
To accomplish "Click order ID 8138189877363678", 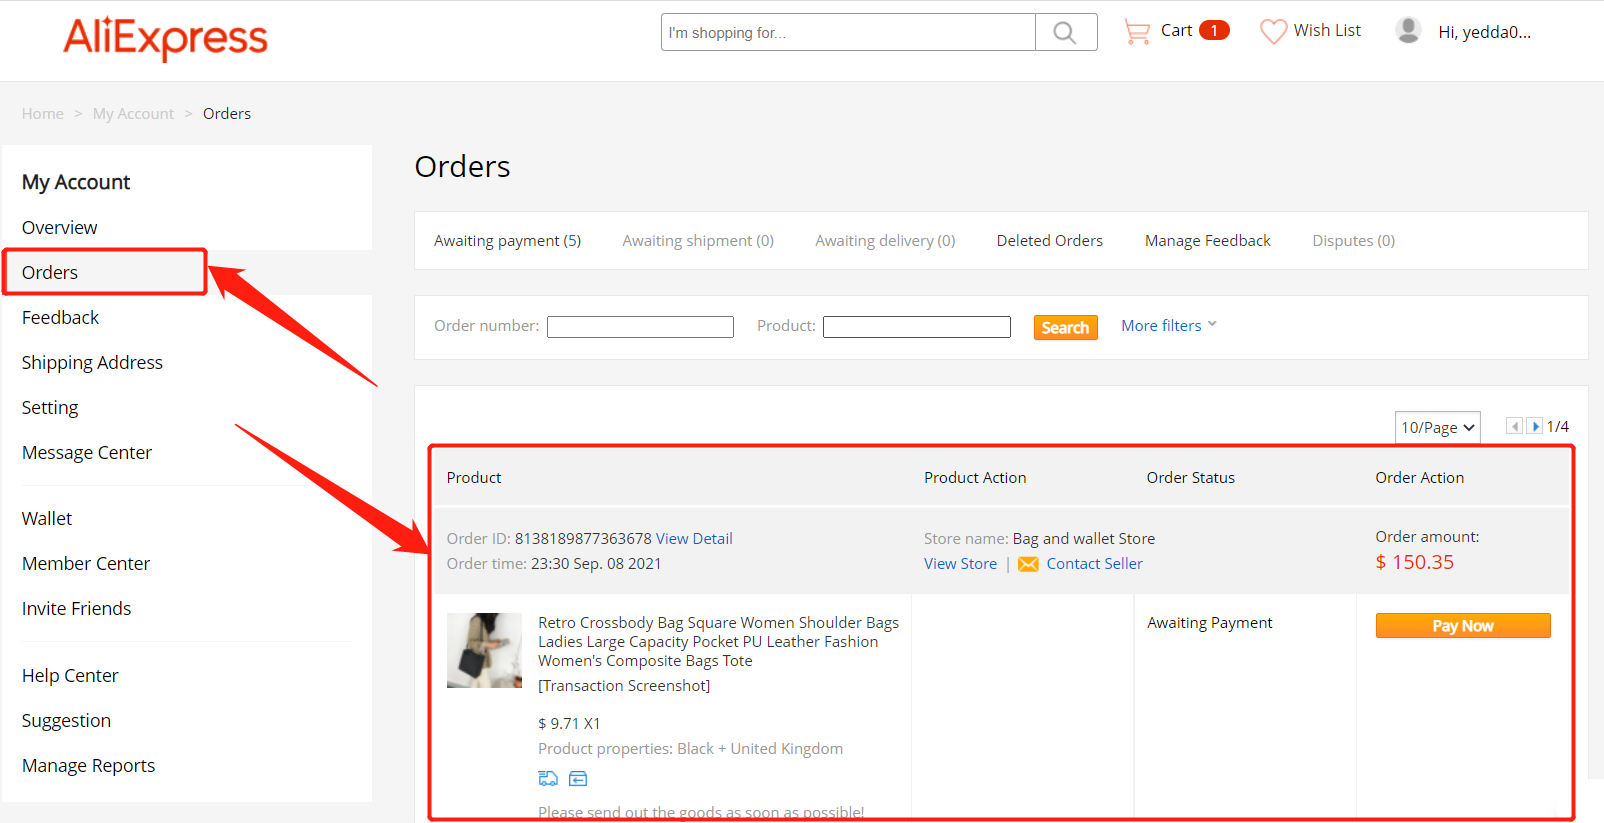I will tap(583, 539).
